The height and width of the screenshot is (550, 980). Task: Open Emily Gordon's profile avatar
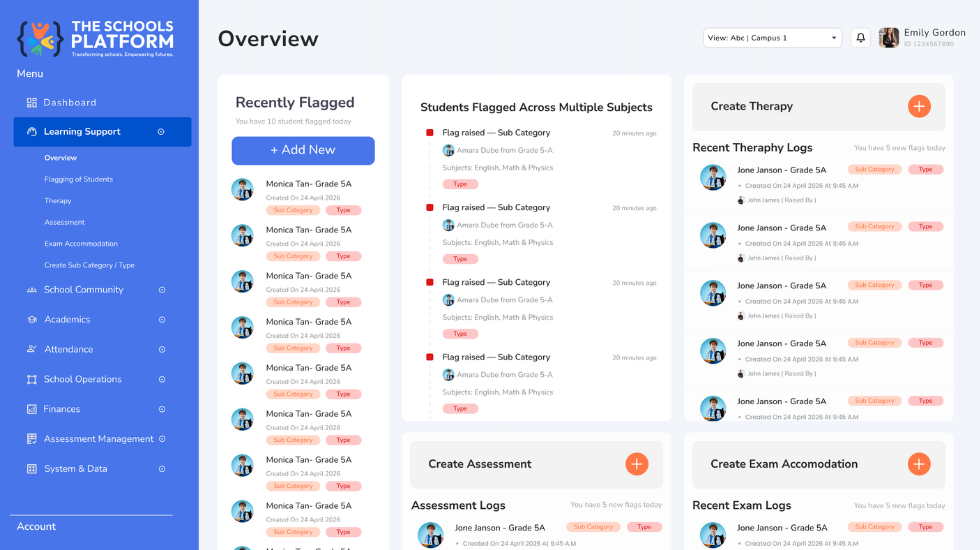888,38
